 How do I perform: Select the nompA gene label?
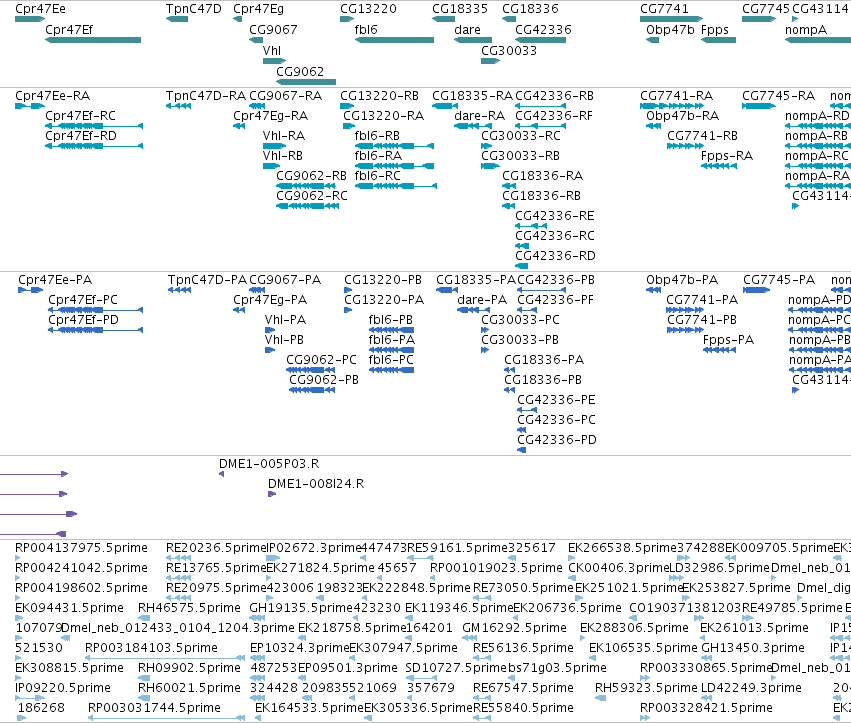point(806,30)
